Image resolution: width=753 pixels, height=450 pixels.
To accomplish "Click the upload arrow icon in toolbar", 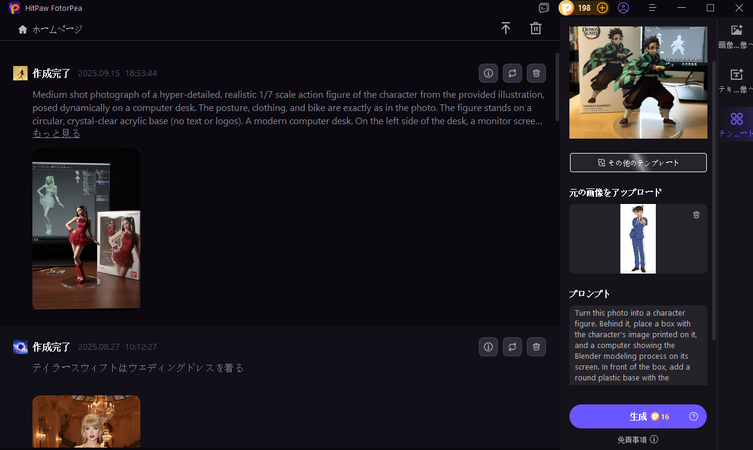I will (506, 28).
